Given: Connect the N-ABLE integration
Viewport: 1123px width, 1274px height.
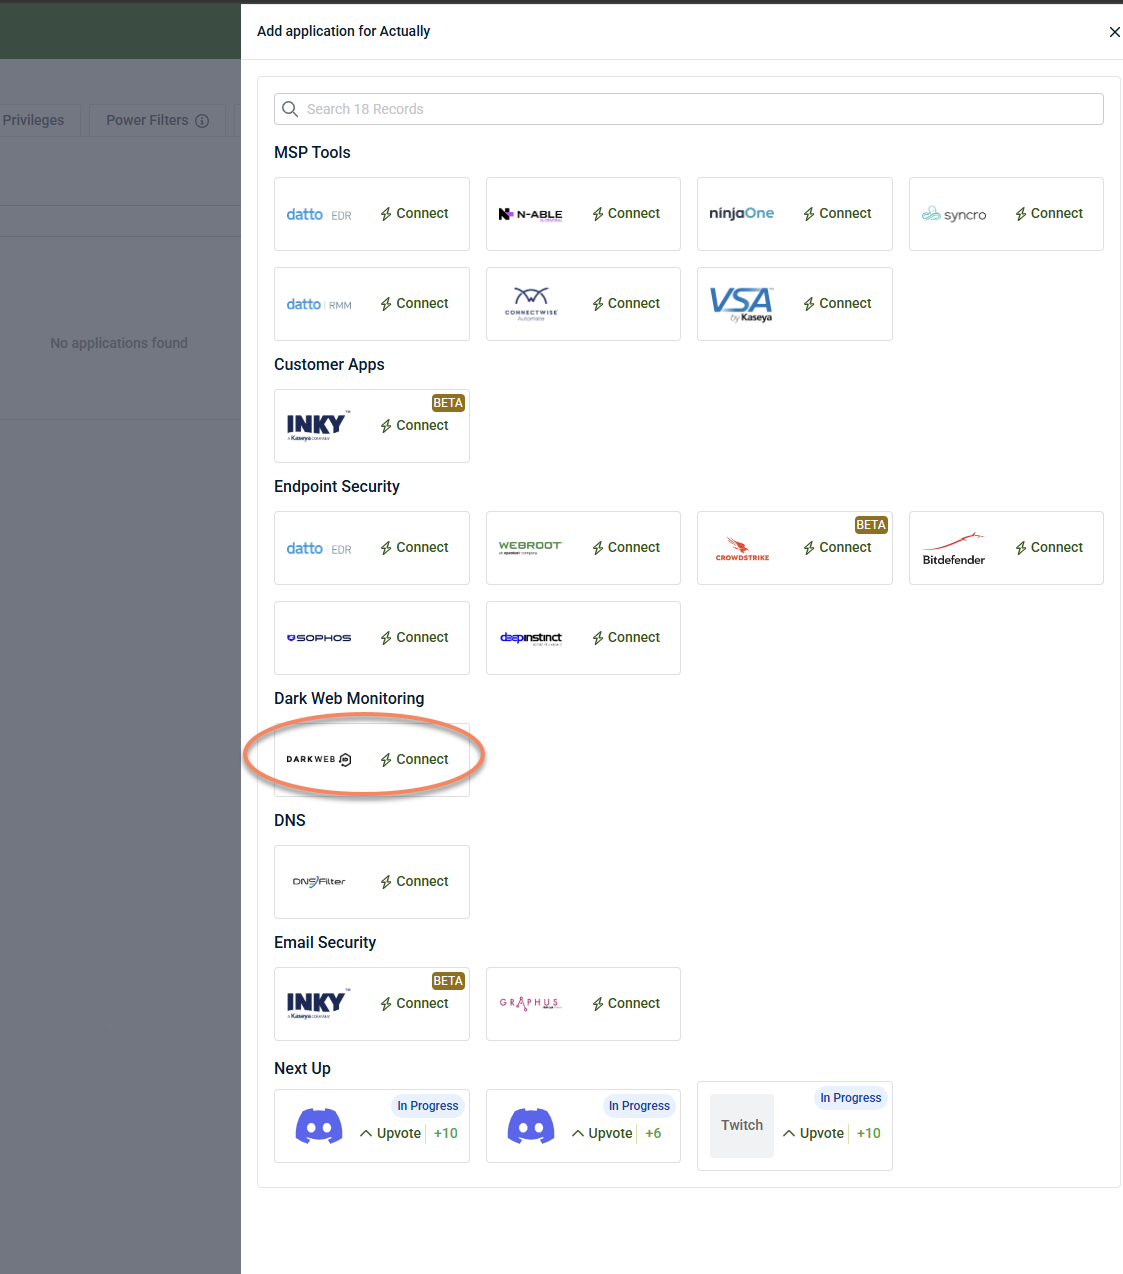Looking at the screenshot, I should [x=626, y=214].
